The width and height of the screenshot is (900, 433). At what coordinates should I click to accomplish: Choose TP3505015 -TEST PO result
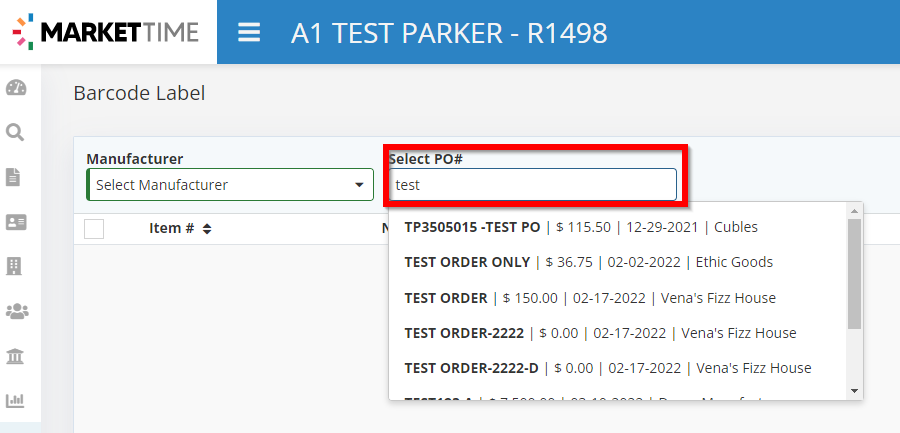click(619, 227)
